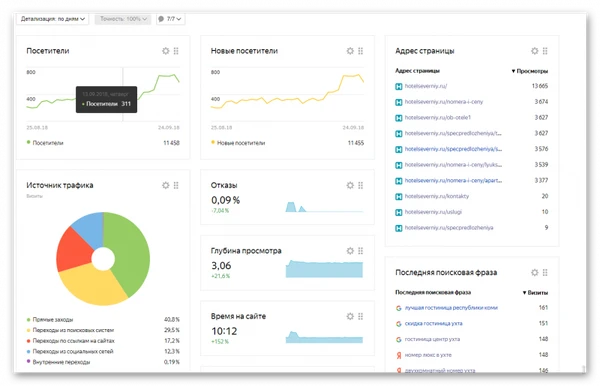
Task: Click drag handle of Глубина просмотра widget
Action: [x=360, y=251]
